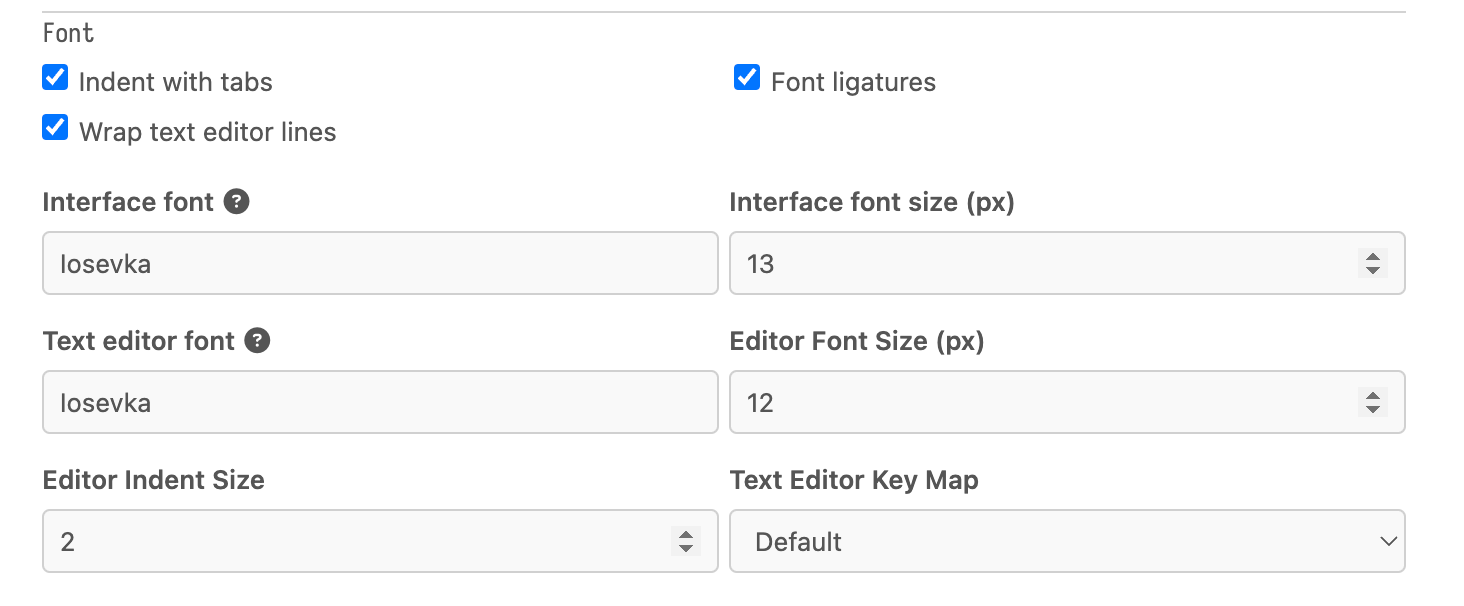The image size is (1464, 606).
Task: Click the Text editor font help icon
Action: [257, 341]
